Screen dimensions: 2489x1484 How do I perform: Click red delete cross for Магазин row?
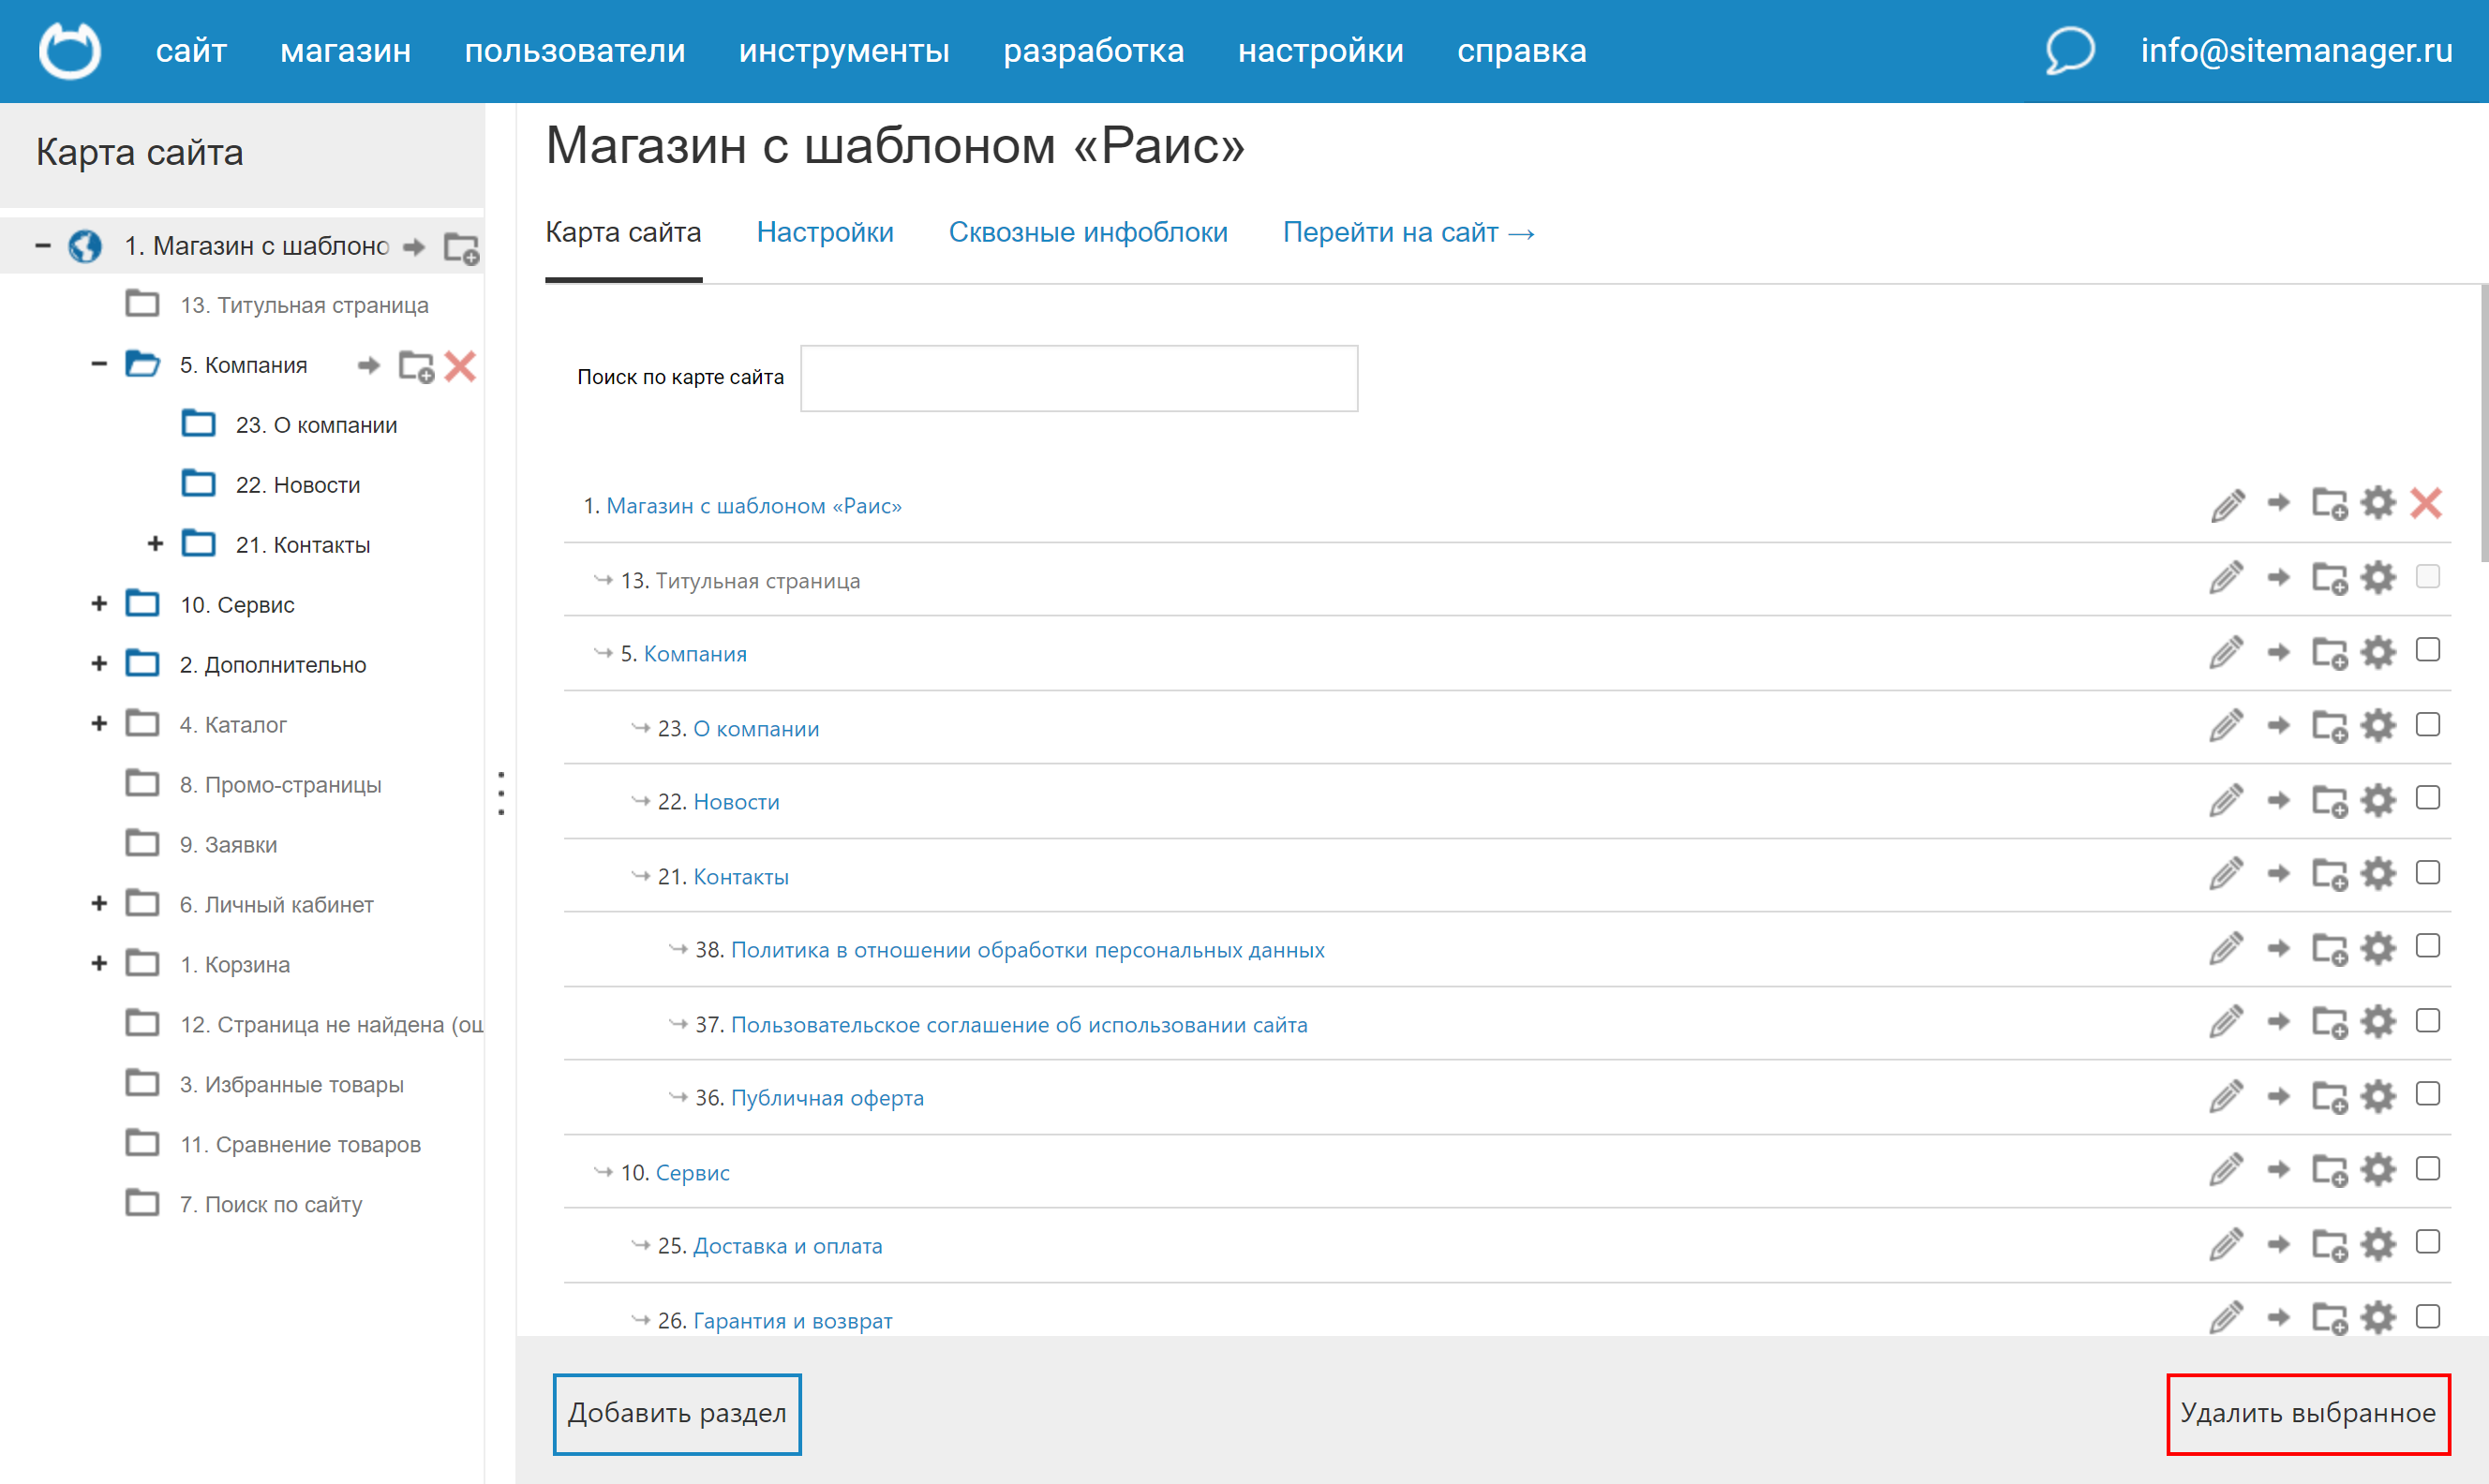[2426, 504]
